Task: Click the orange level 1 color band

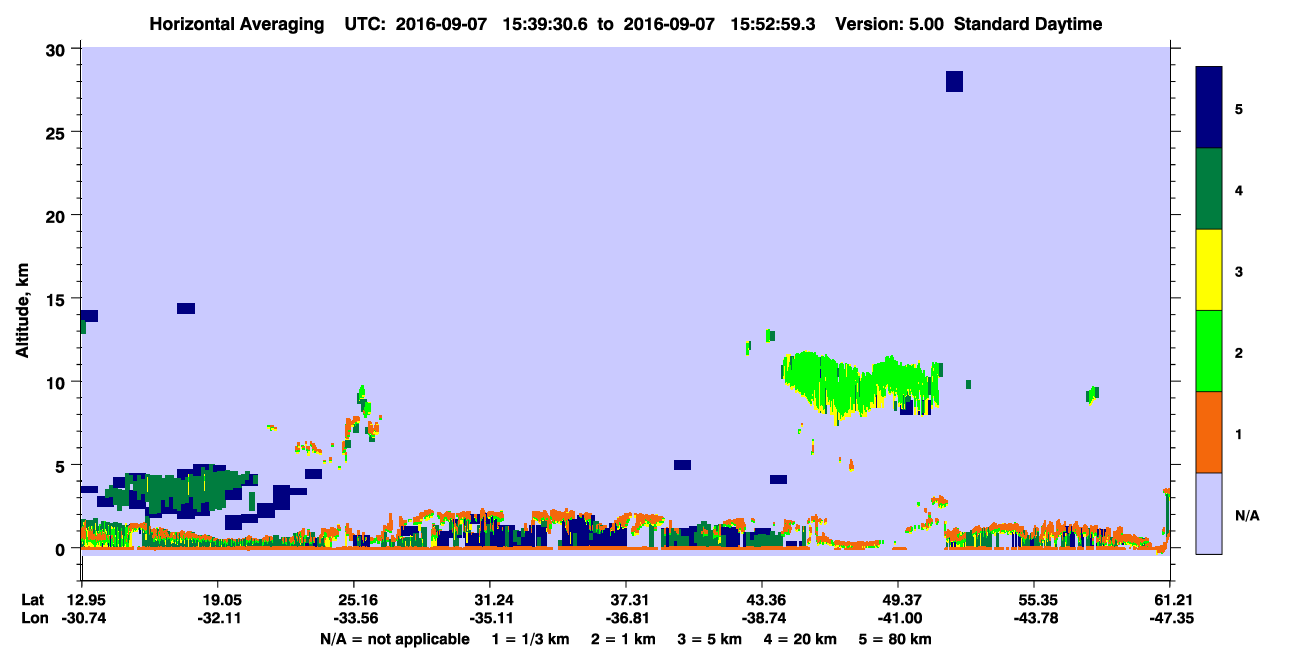Action: click(x=1209, y=432)
